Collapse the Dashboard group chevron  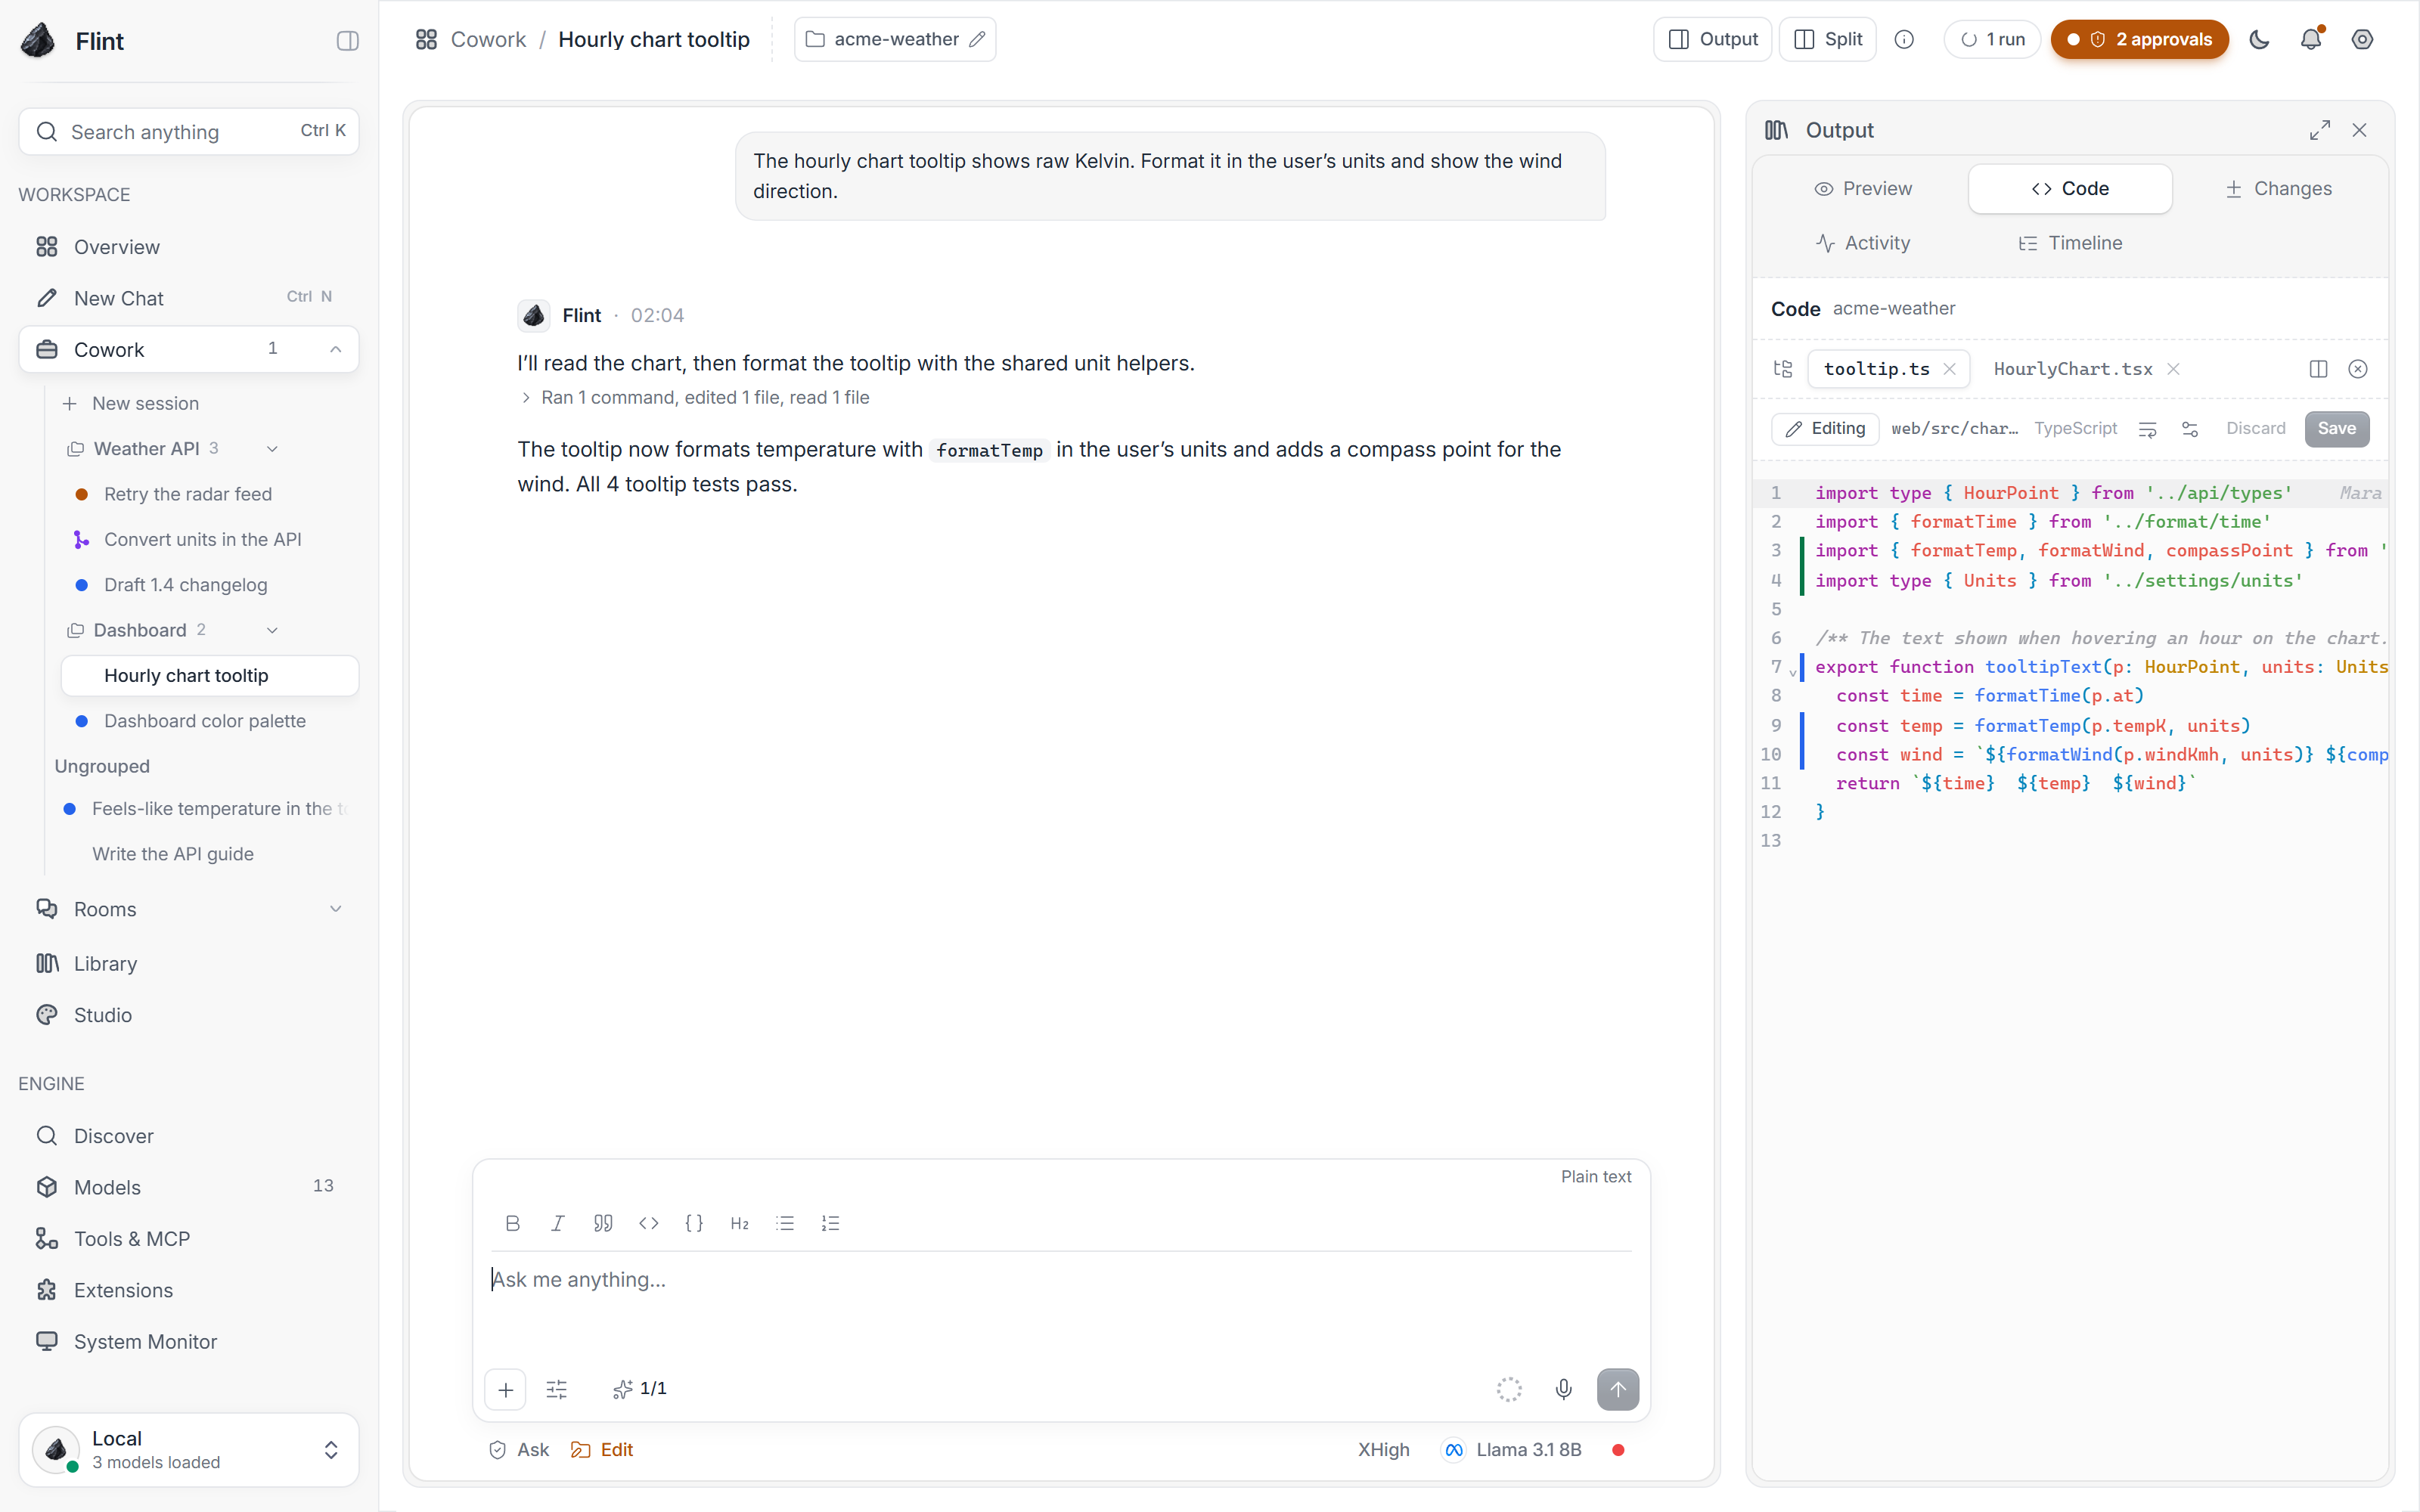[x=272, y=630]
